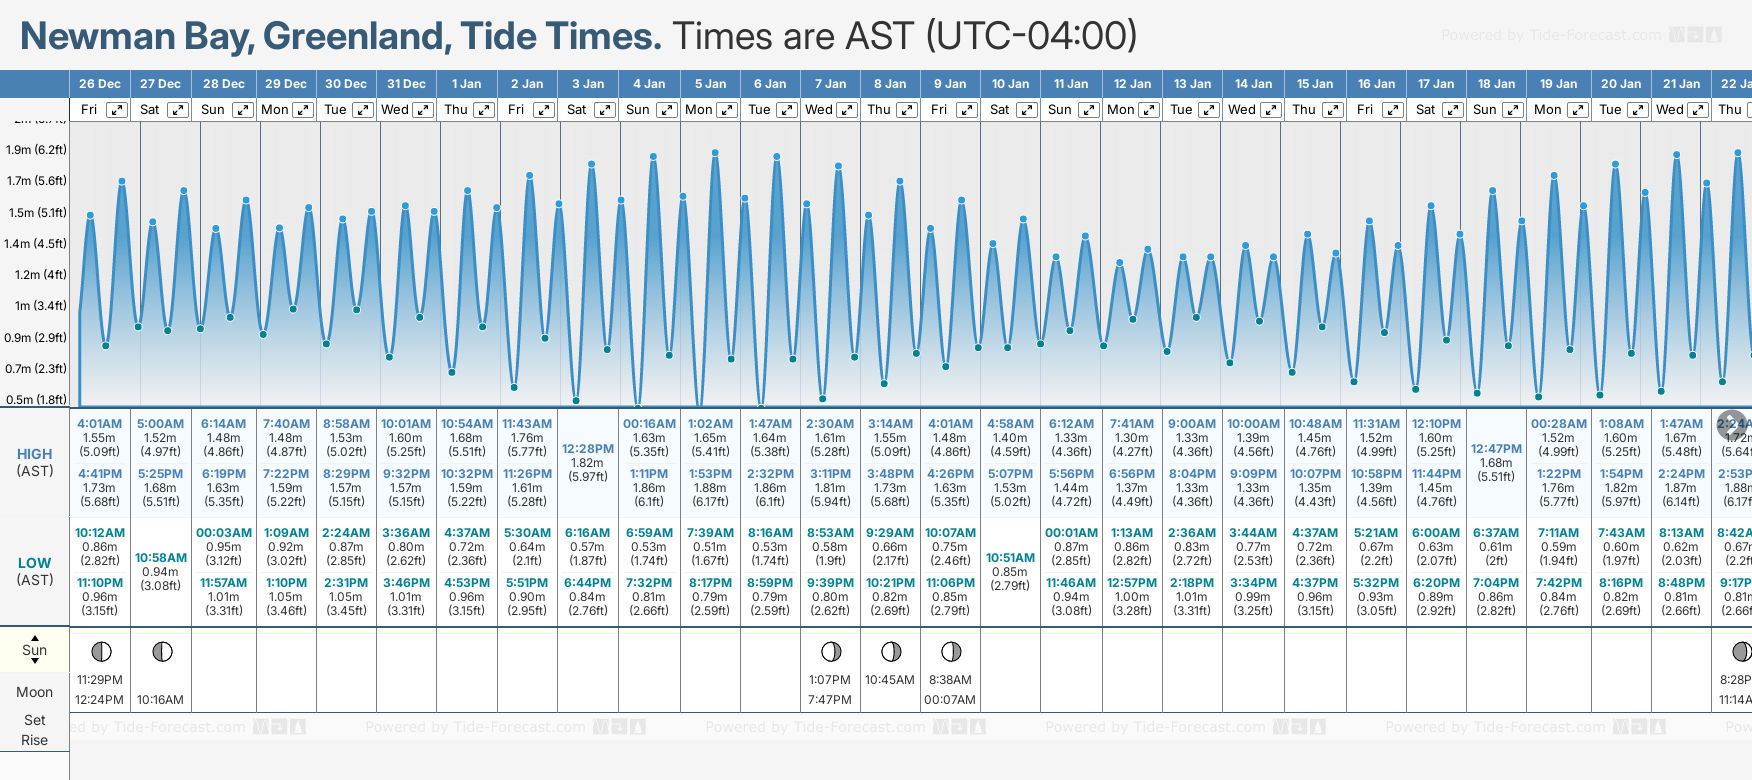Click the moon phase icon under 26 Dec
This screenshot has width=1752, height=780.
(x=101, y=652)
